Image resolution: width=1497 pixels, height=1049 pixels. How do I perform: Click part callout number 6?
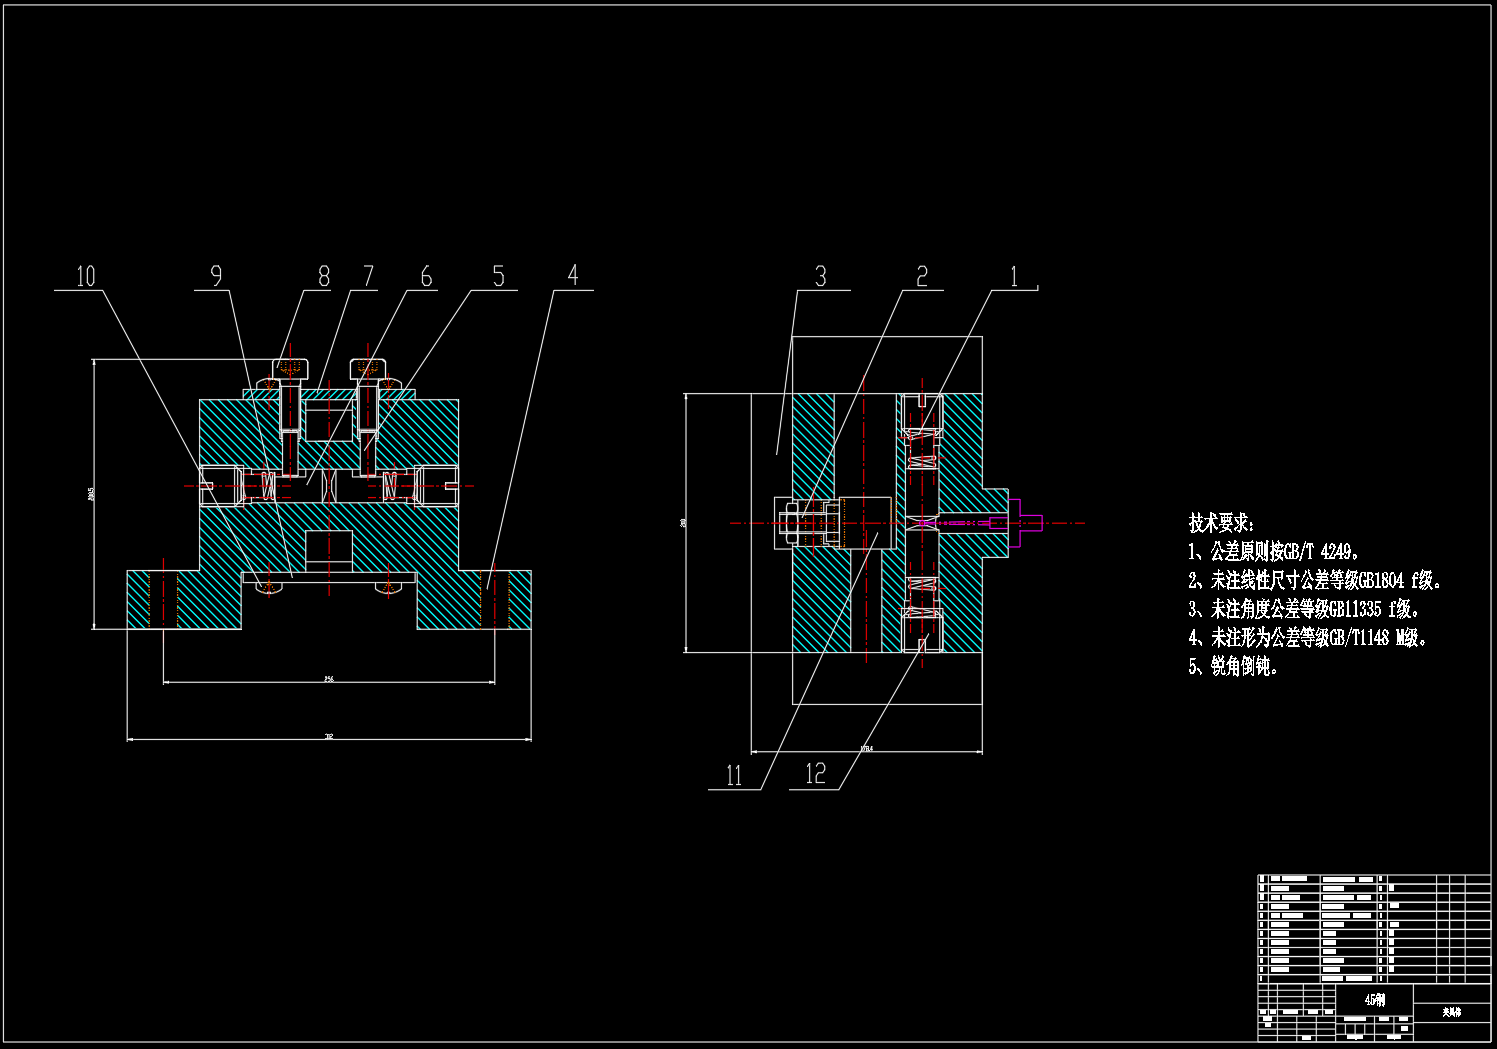(x=427, y=276)
